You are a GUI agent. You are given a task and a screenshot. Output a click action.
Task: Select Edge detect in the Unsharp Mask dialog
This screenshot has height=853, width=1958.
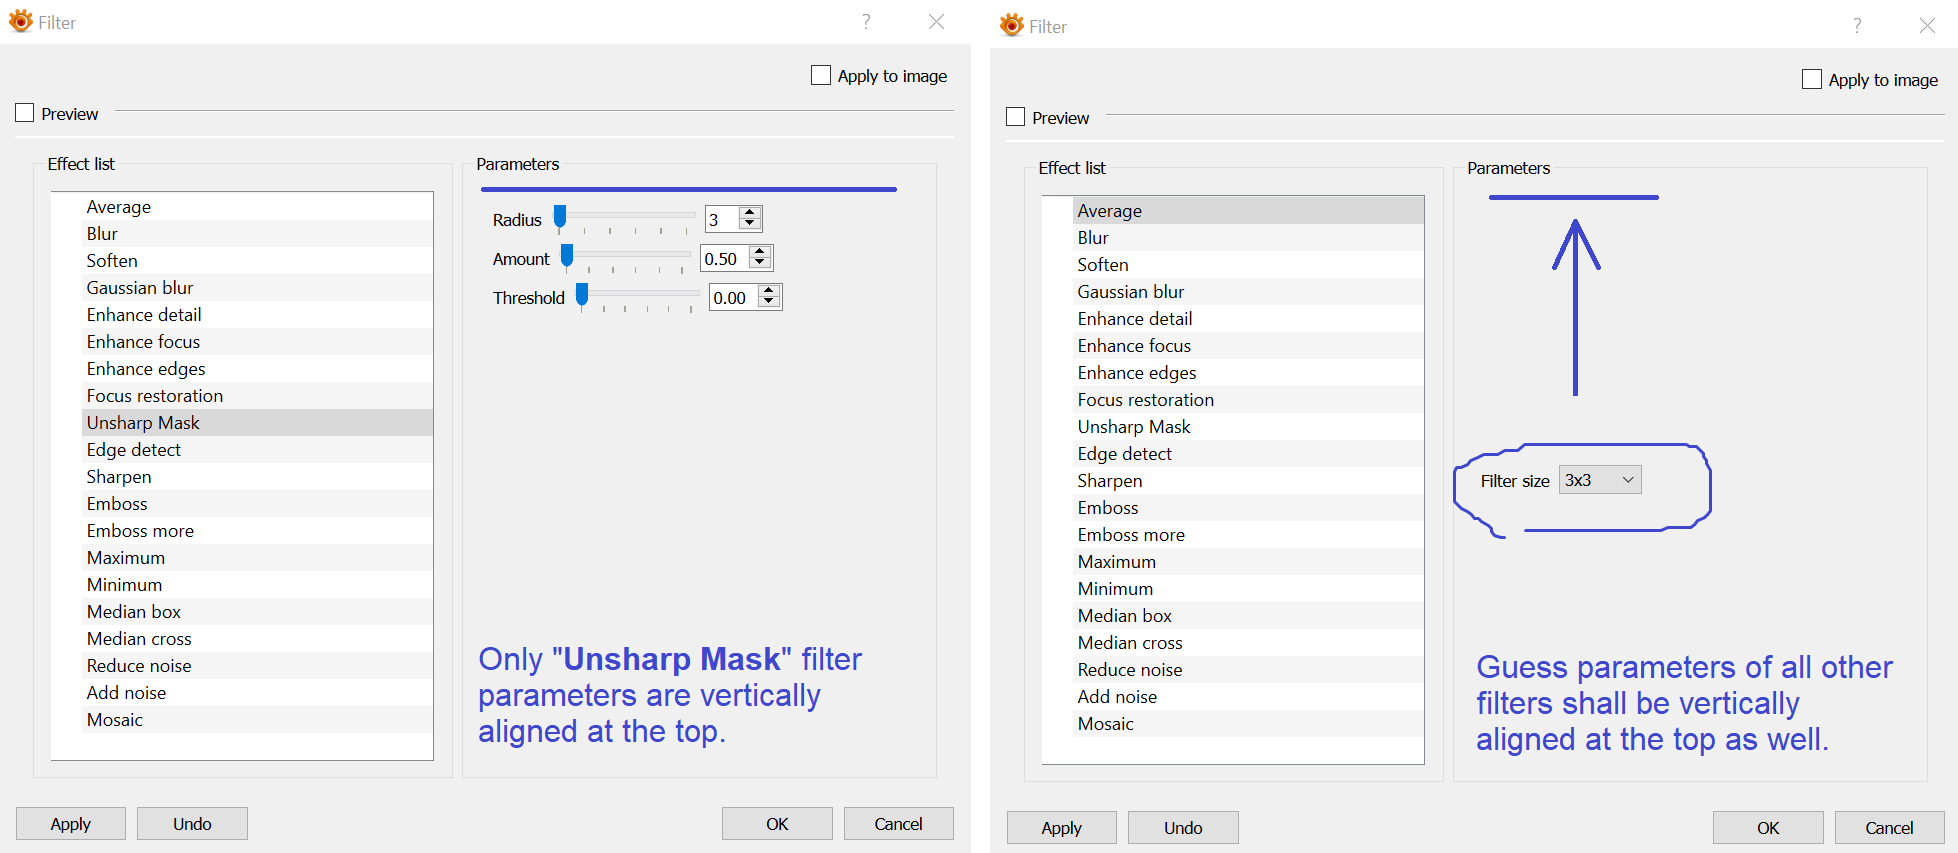(257, 450)
